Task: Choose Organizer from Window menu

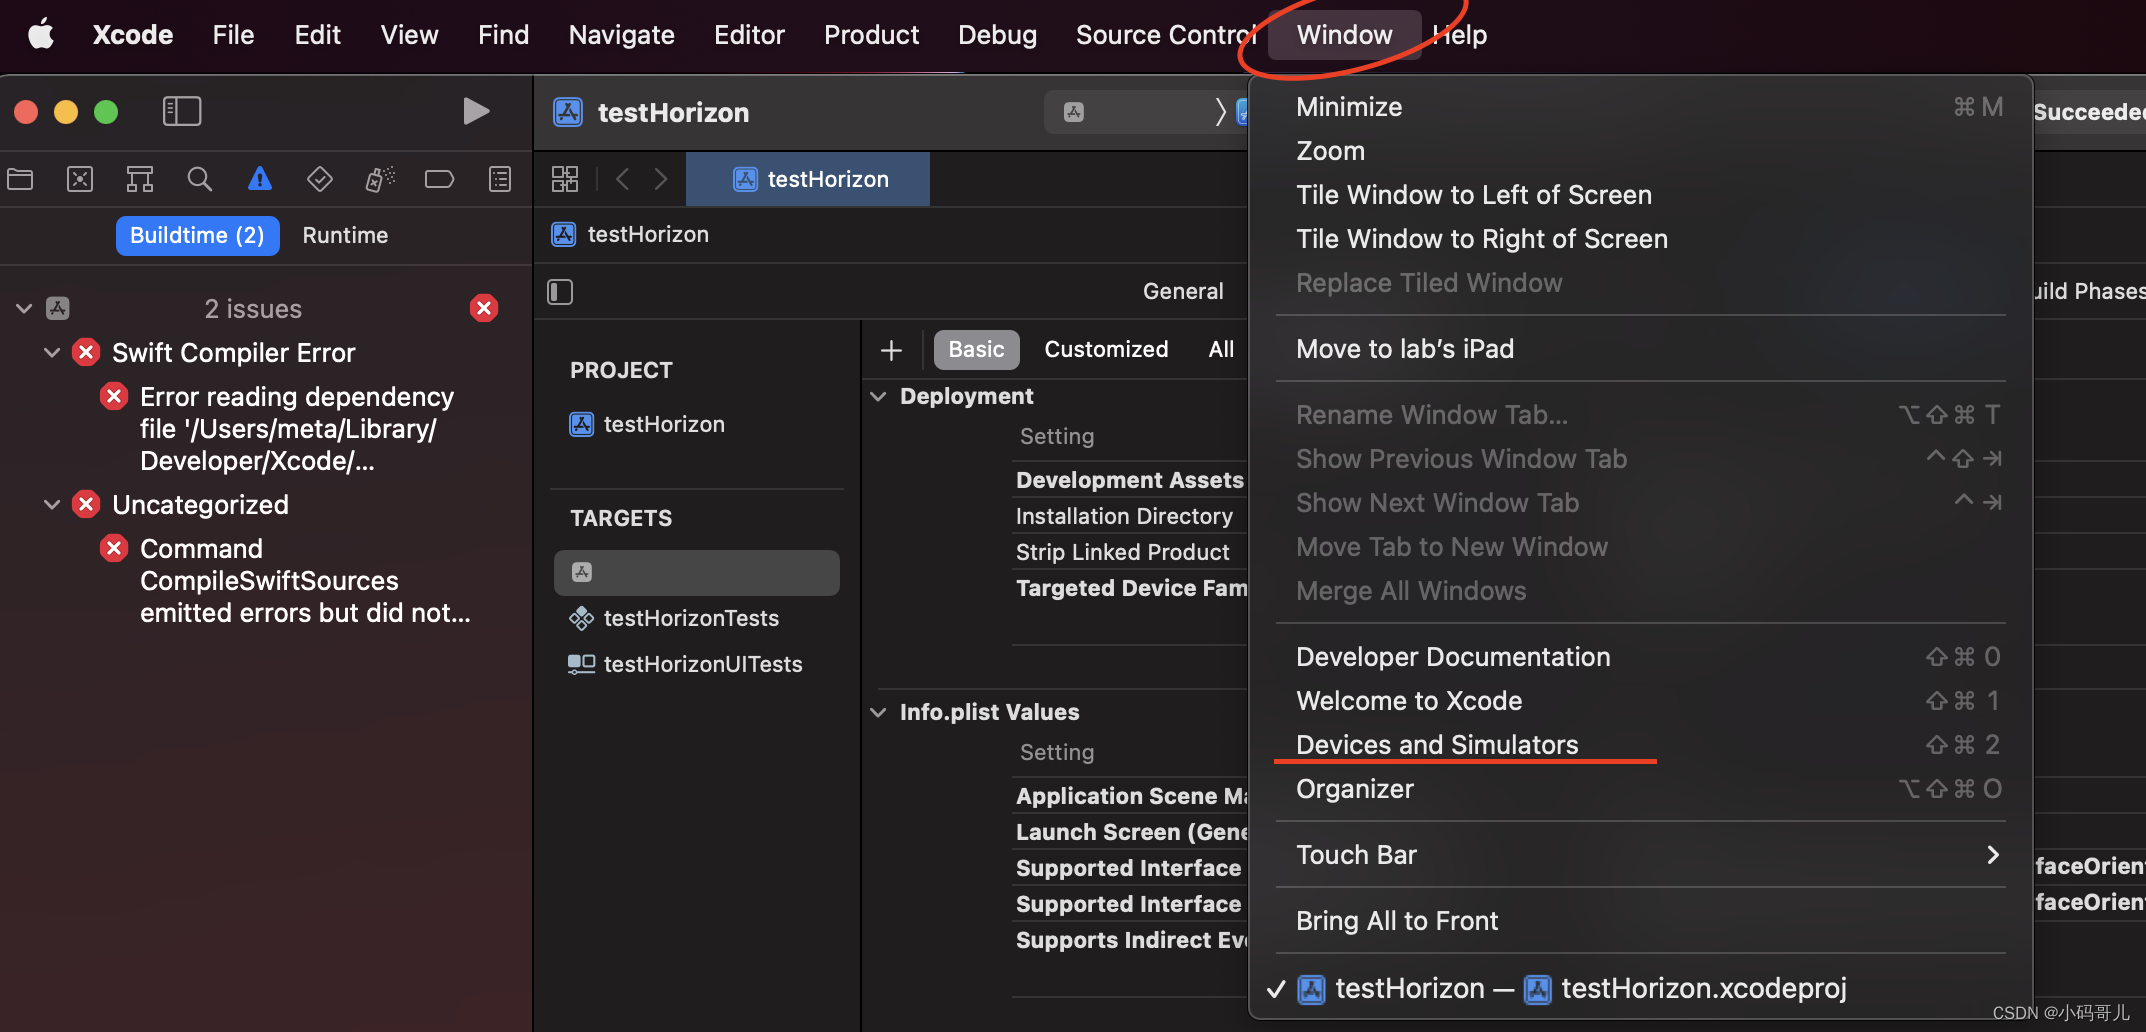Action: pyautogui.click(x=1640, y=789)
